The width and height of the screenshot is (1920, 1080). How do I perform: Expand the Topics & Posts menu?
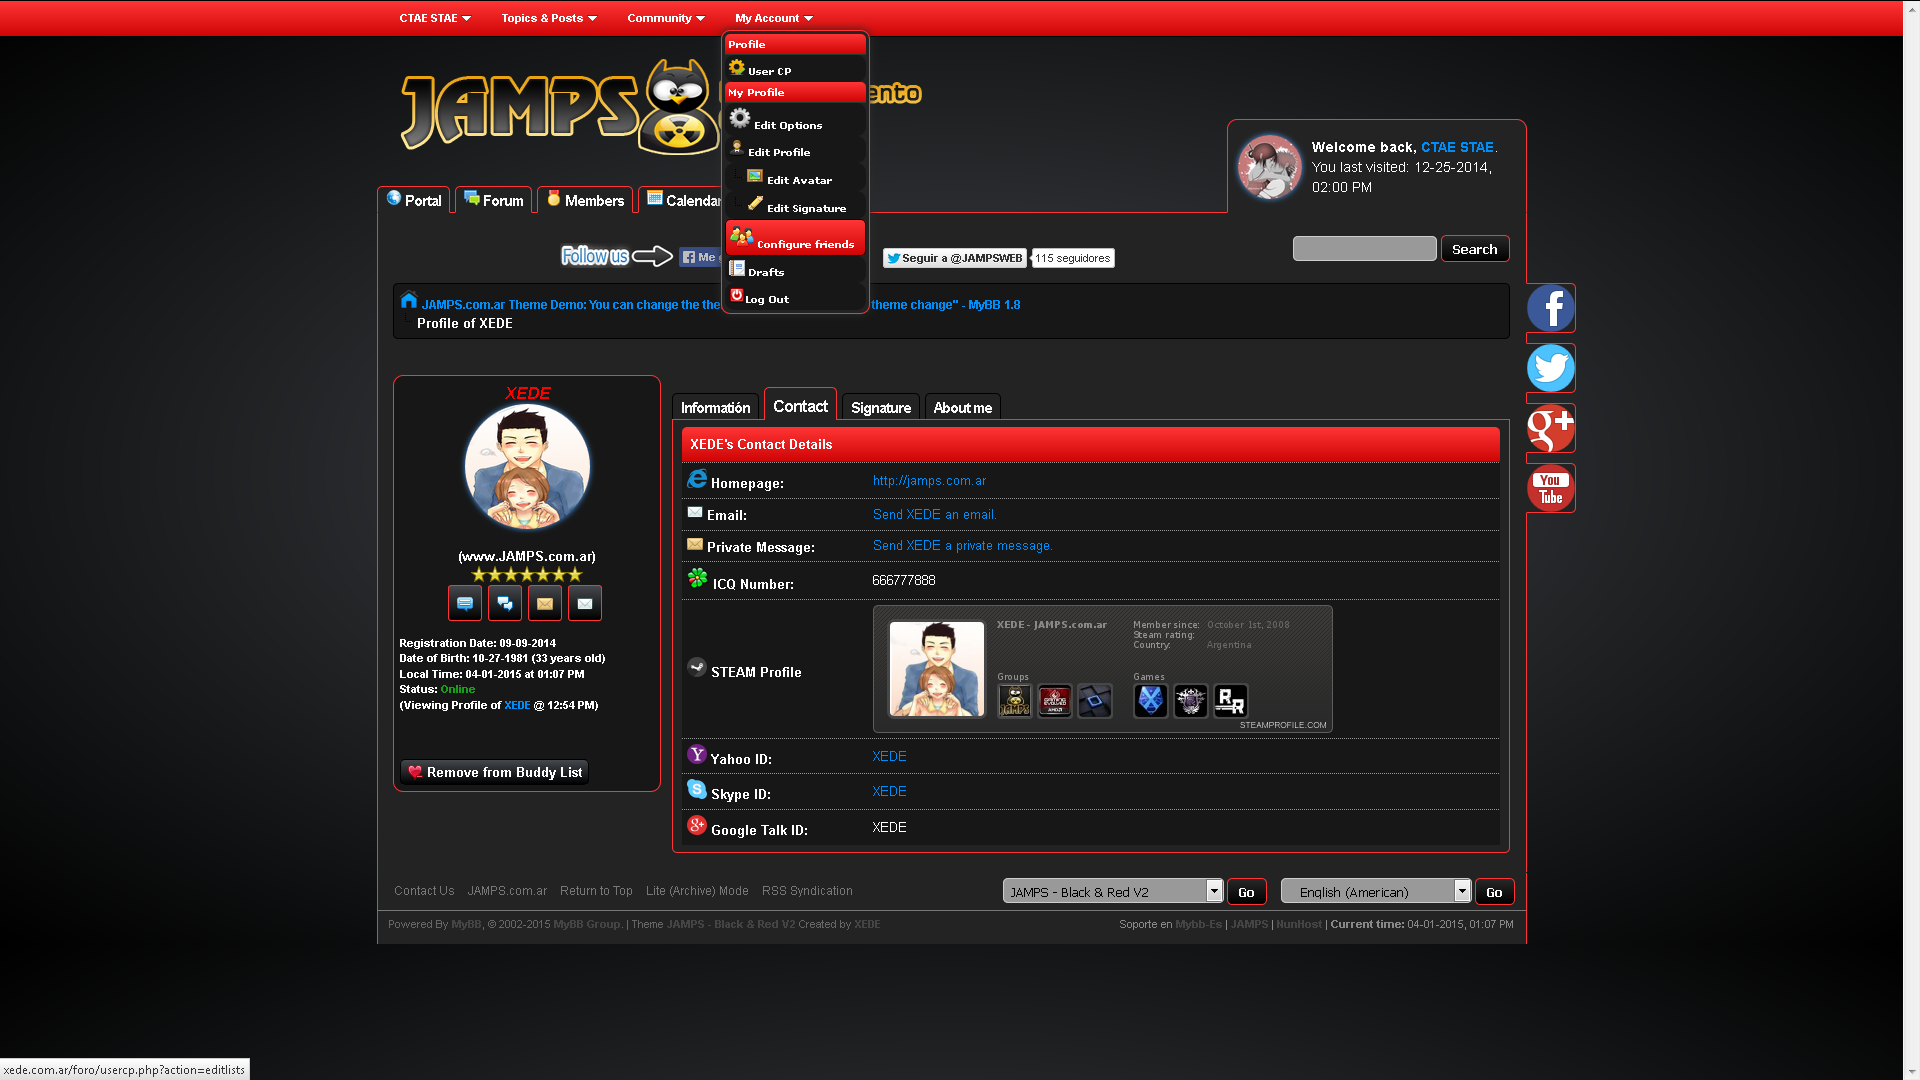point(549,18)
